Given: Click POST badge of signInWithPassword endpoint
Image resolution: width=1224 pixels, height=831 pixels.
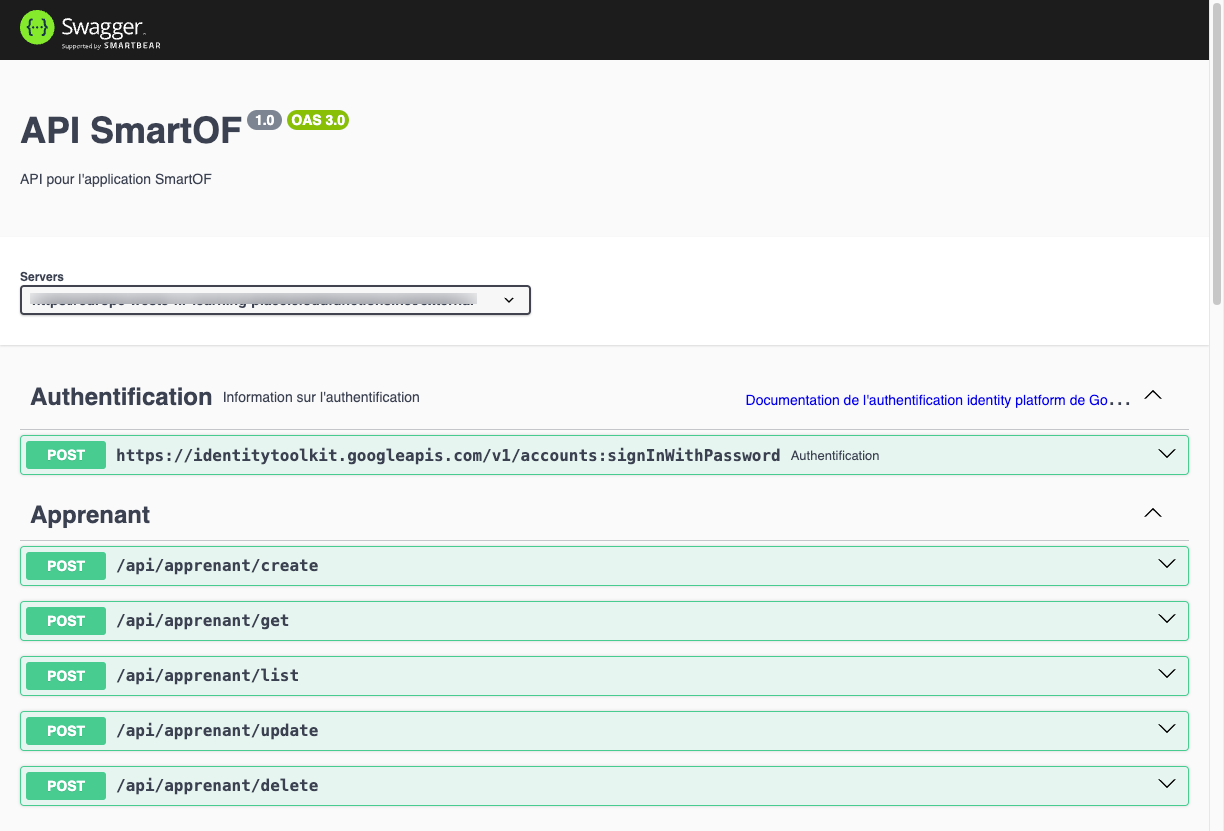Looking at the screenshot, I should pyautogui.click(x=66, y=455).
